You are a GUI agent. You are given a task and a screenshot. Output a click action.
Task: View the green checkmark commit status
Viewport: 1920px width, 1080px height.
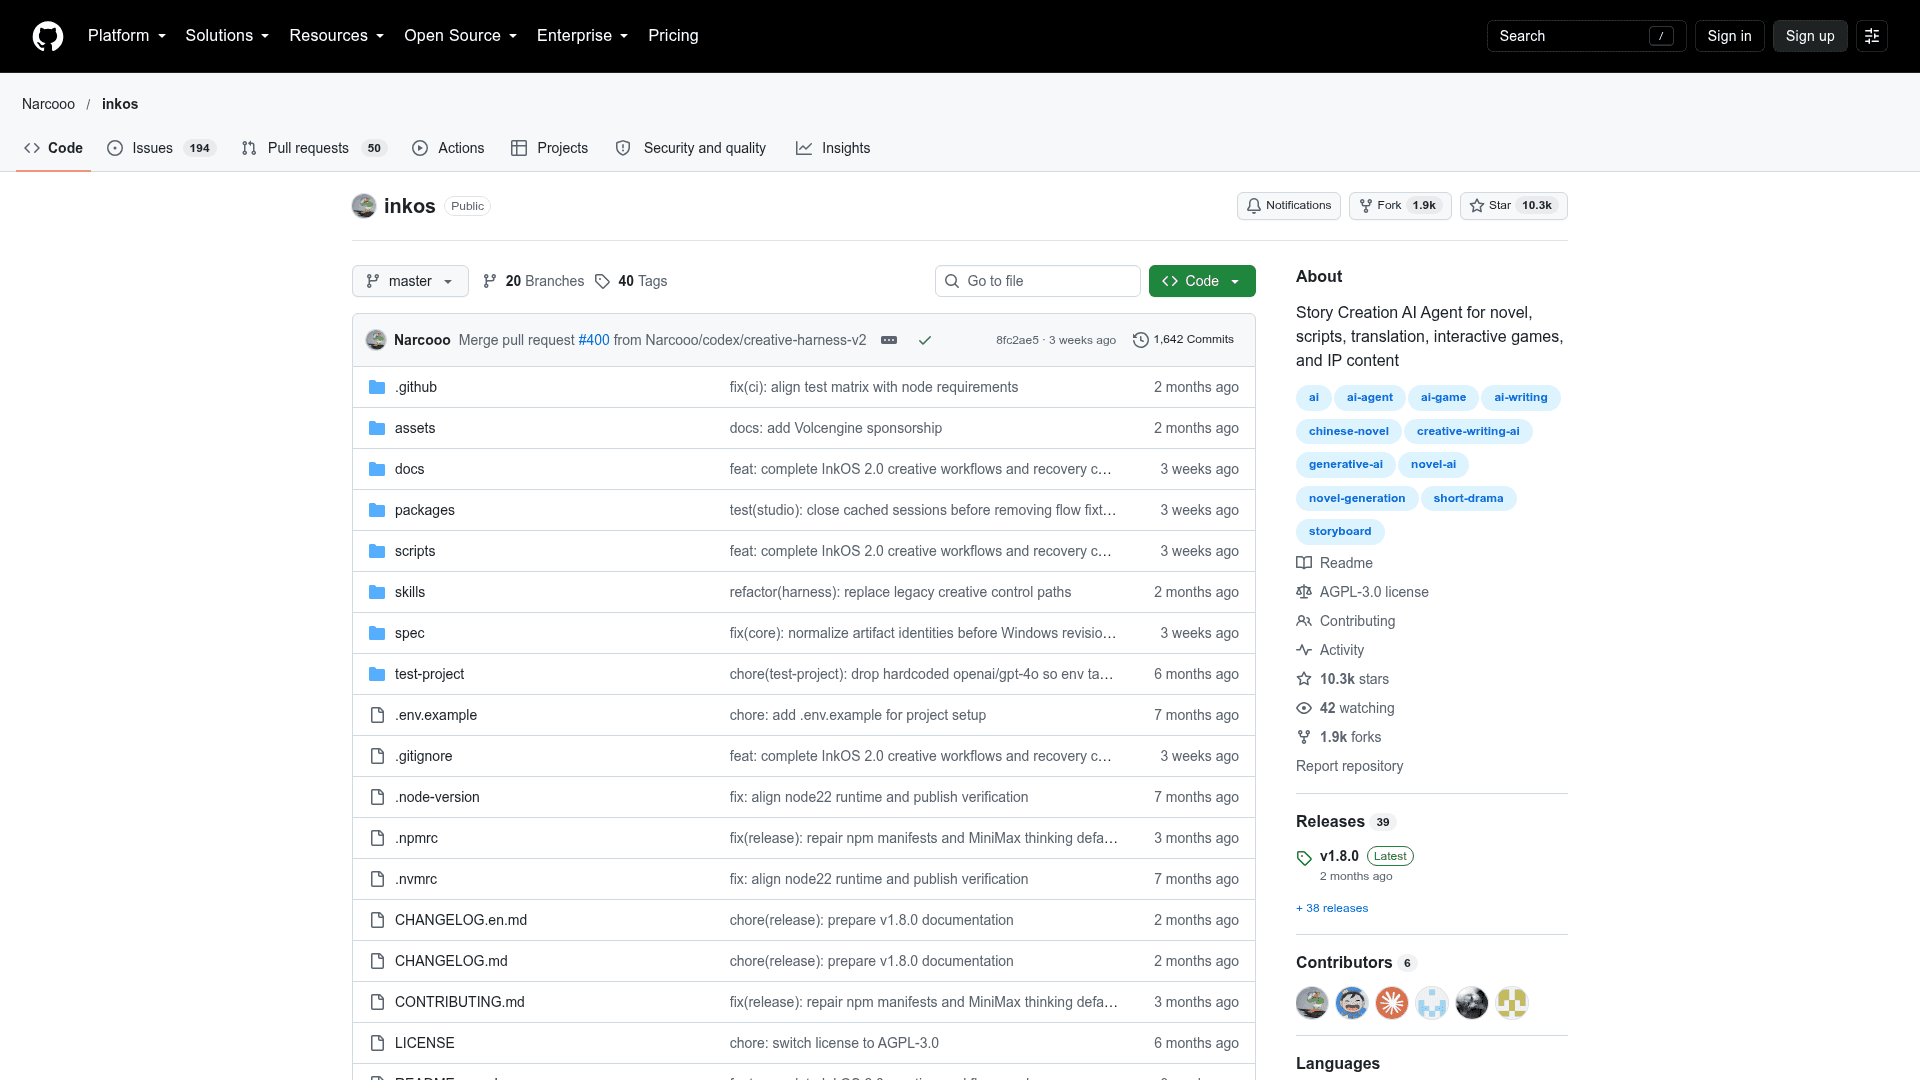pos(925,340)
